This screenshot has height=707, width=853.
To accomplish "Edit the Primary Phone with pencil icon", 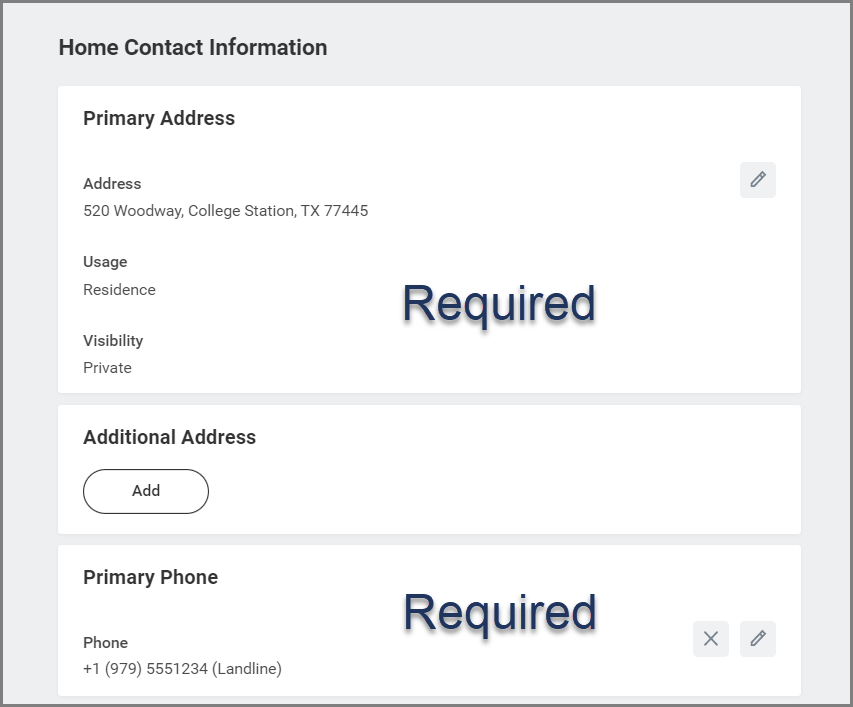I will tap(757, 639).
